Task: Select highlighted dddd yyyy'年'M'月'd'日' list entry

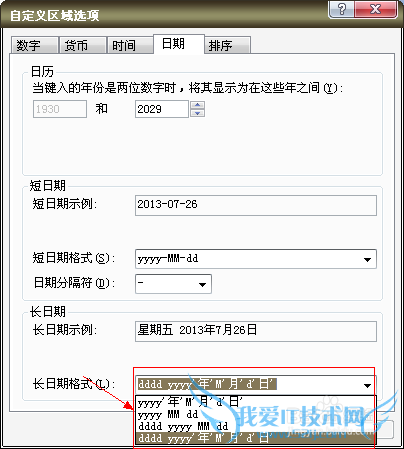Action: pos(256,438)
